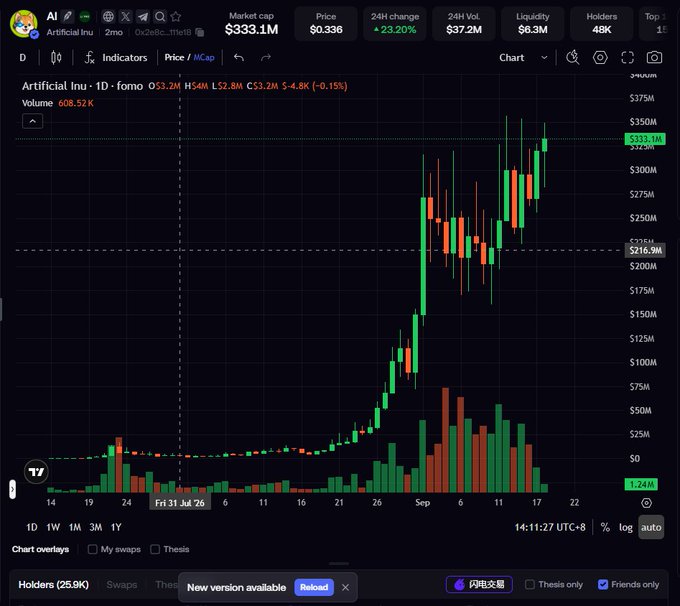Click the Liquidity $6.3M stat card

pos(533,23)
